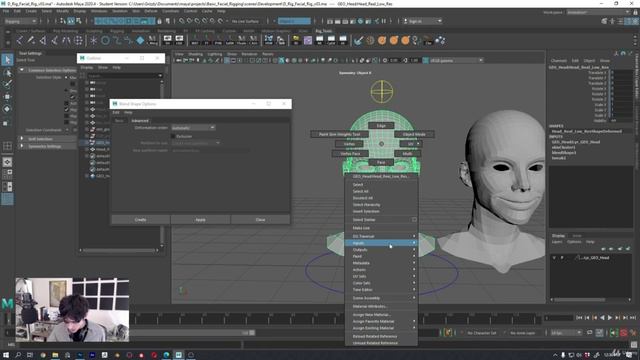Click the single perspective layout icon
Screen dimensions: 640x360
click(x=7, y=162)
